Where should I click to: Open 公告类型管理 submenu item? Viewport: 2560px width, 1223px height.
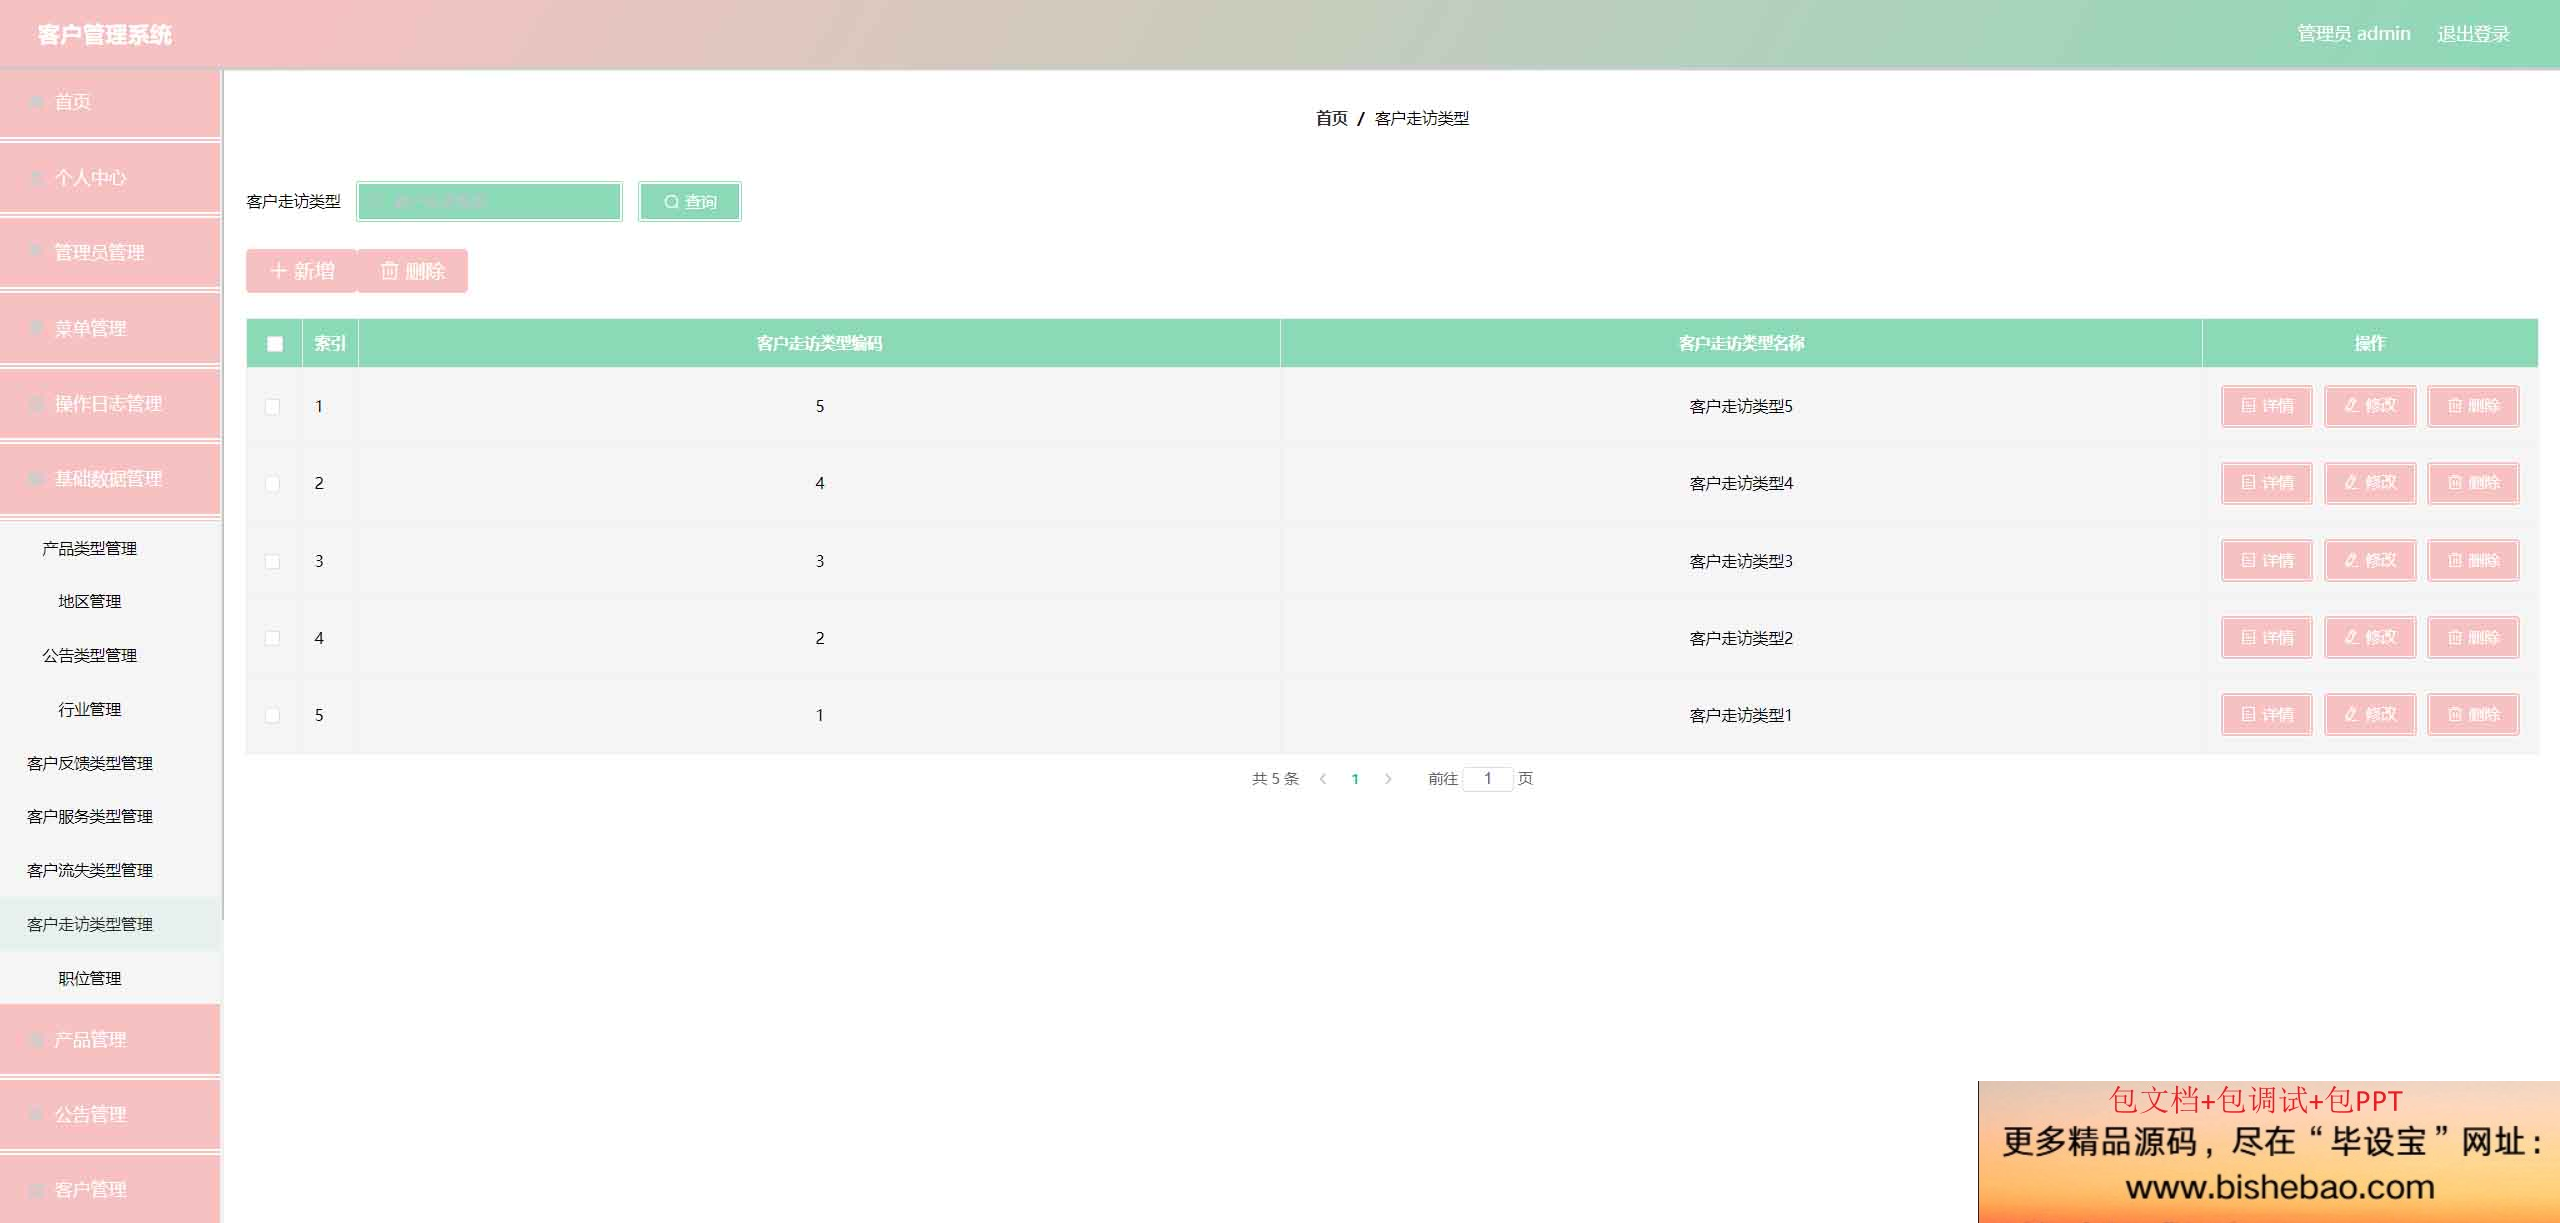point(110,655)
